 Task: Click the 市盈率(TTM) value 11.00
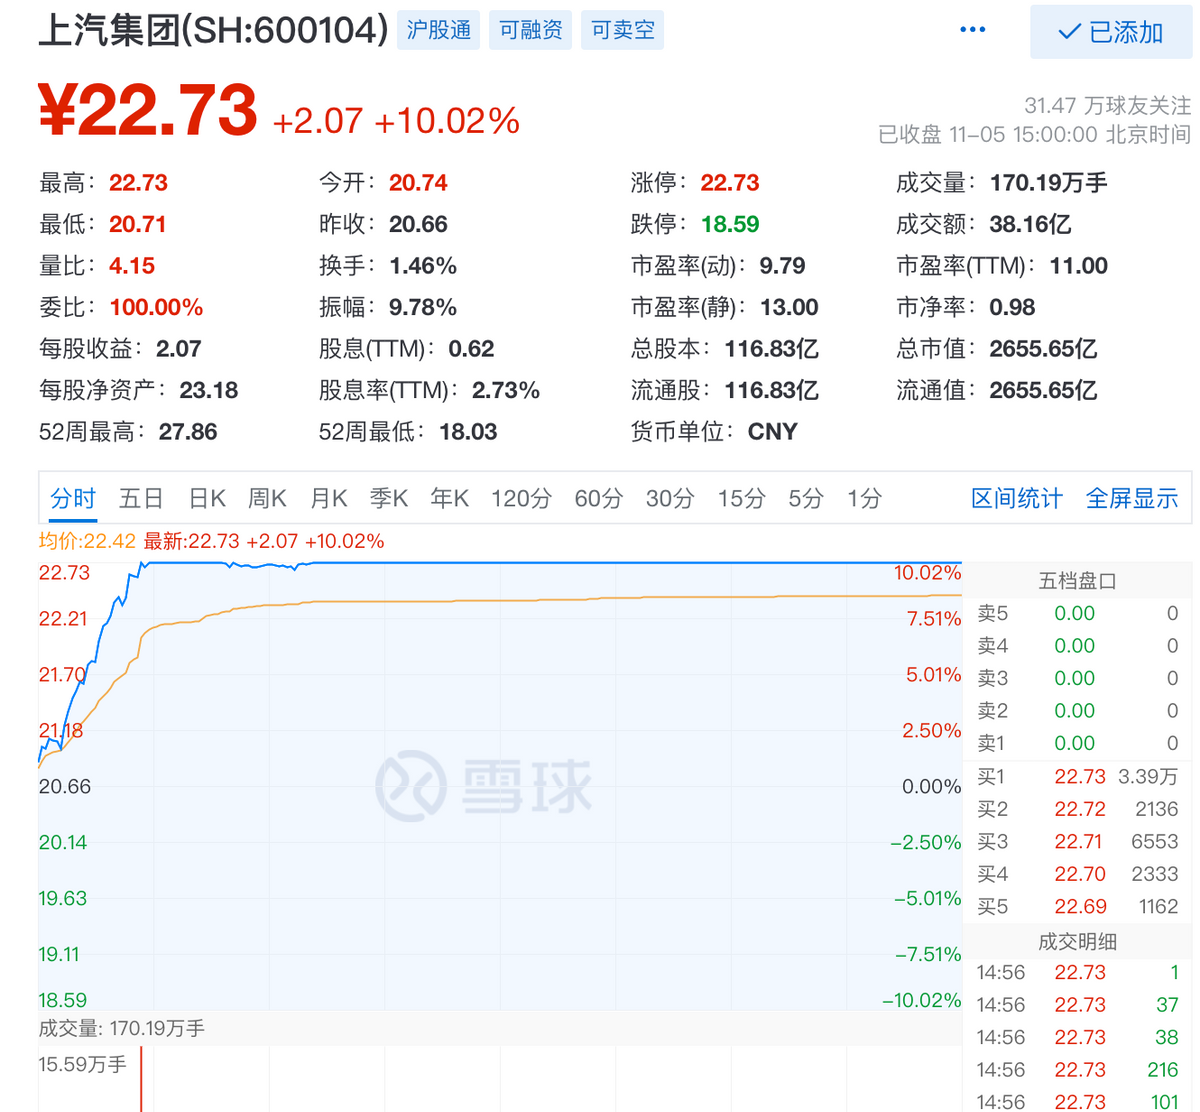coord(1078,266)
